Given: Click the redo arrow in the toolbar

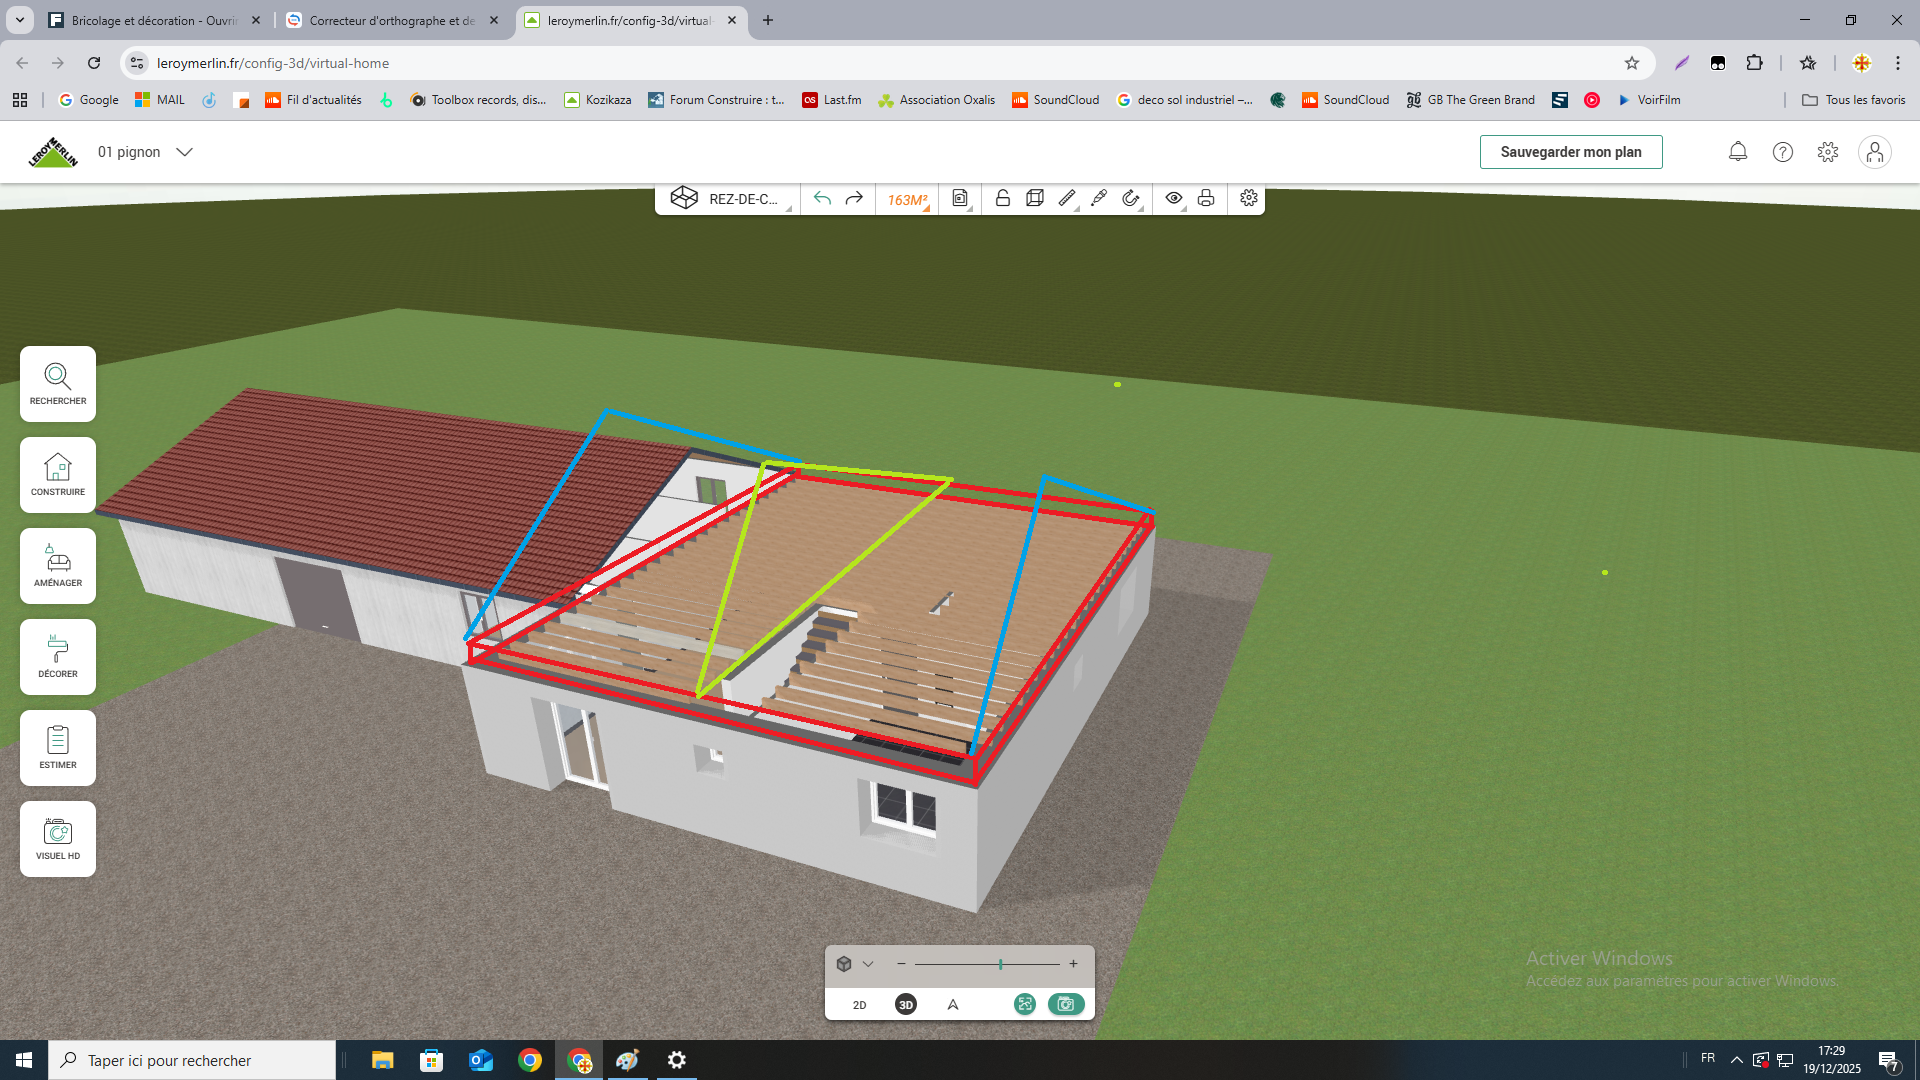Looking at the screenshot, I should pyautogui.click(x=854, y=199).
